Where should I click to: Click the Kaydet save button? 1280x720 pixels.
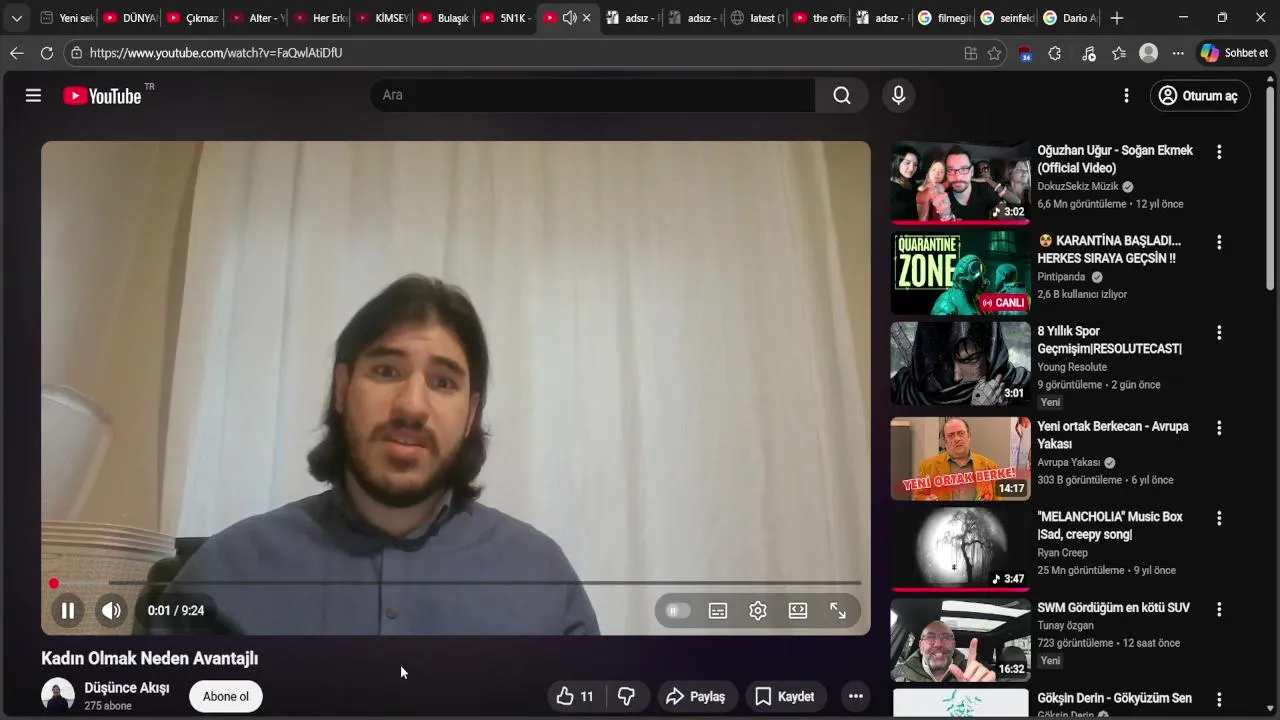(x=785, y=696)
